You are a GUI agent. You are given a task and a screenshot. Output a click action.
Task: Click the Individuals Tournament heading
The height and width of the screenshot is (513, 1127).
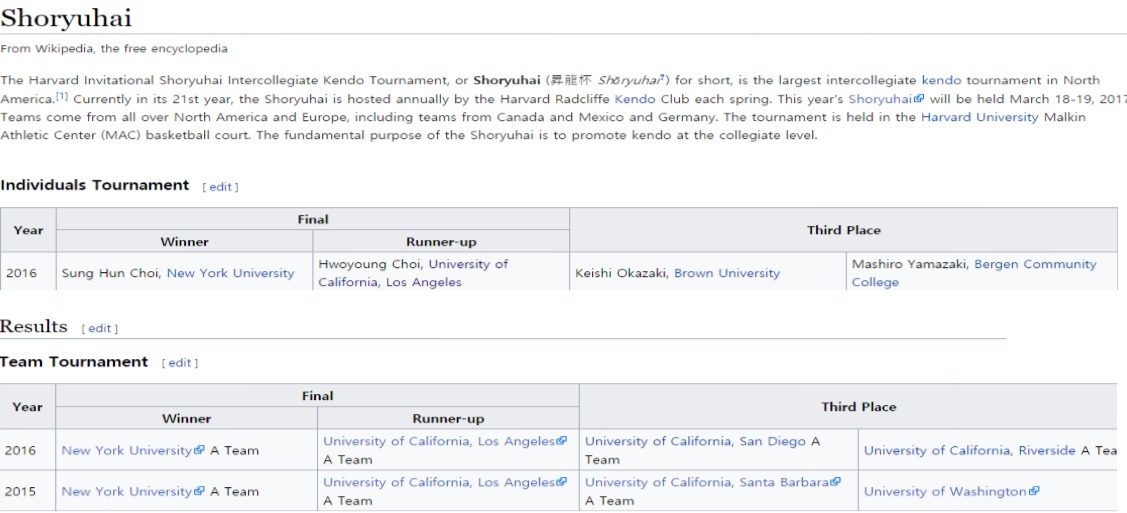[95, 185]
